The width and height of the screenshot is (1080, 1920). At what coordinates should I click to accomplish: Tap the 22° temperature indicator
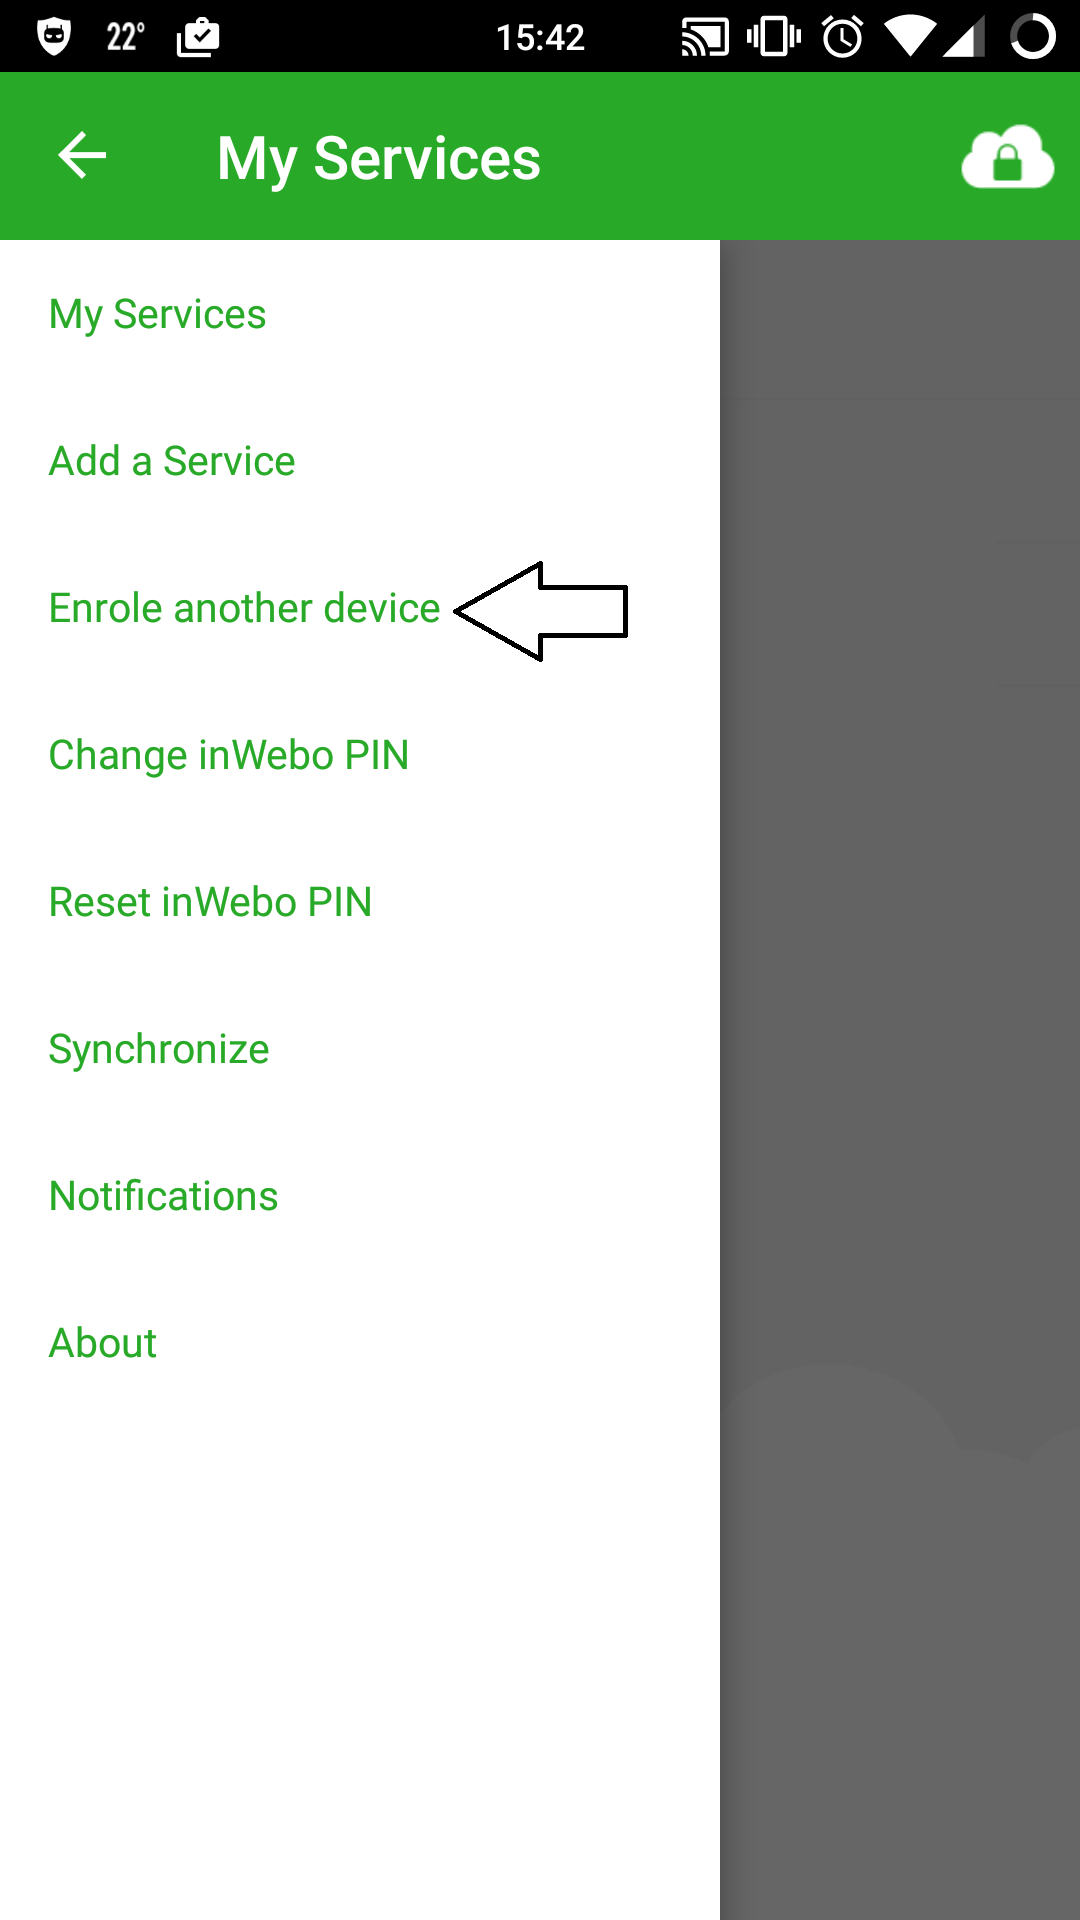click(122, 37)
